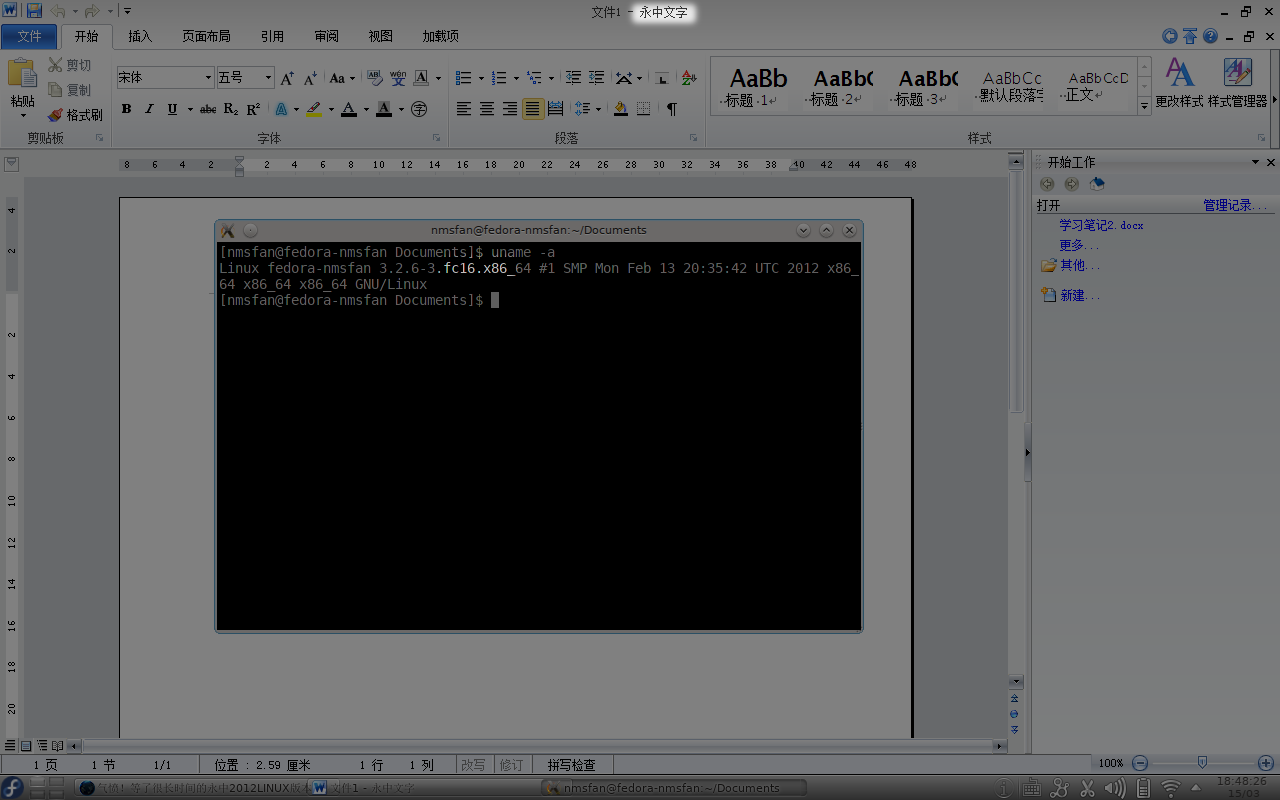Image resolution: width=1280 pixels, height=800 pixels.
Task: Save document from quick access toolbar
Action: point(34,11)
